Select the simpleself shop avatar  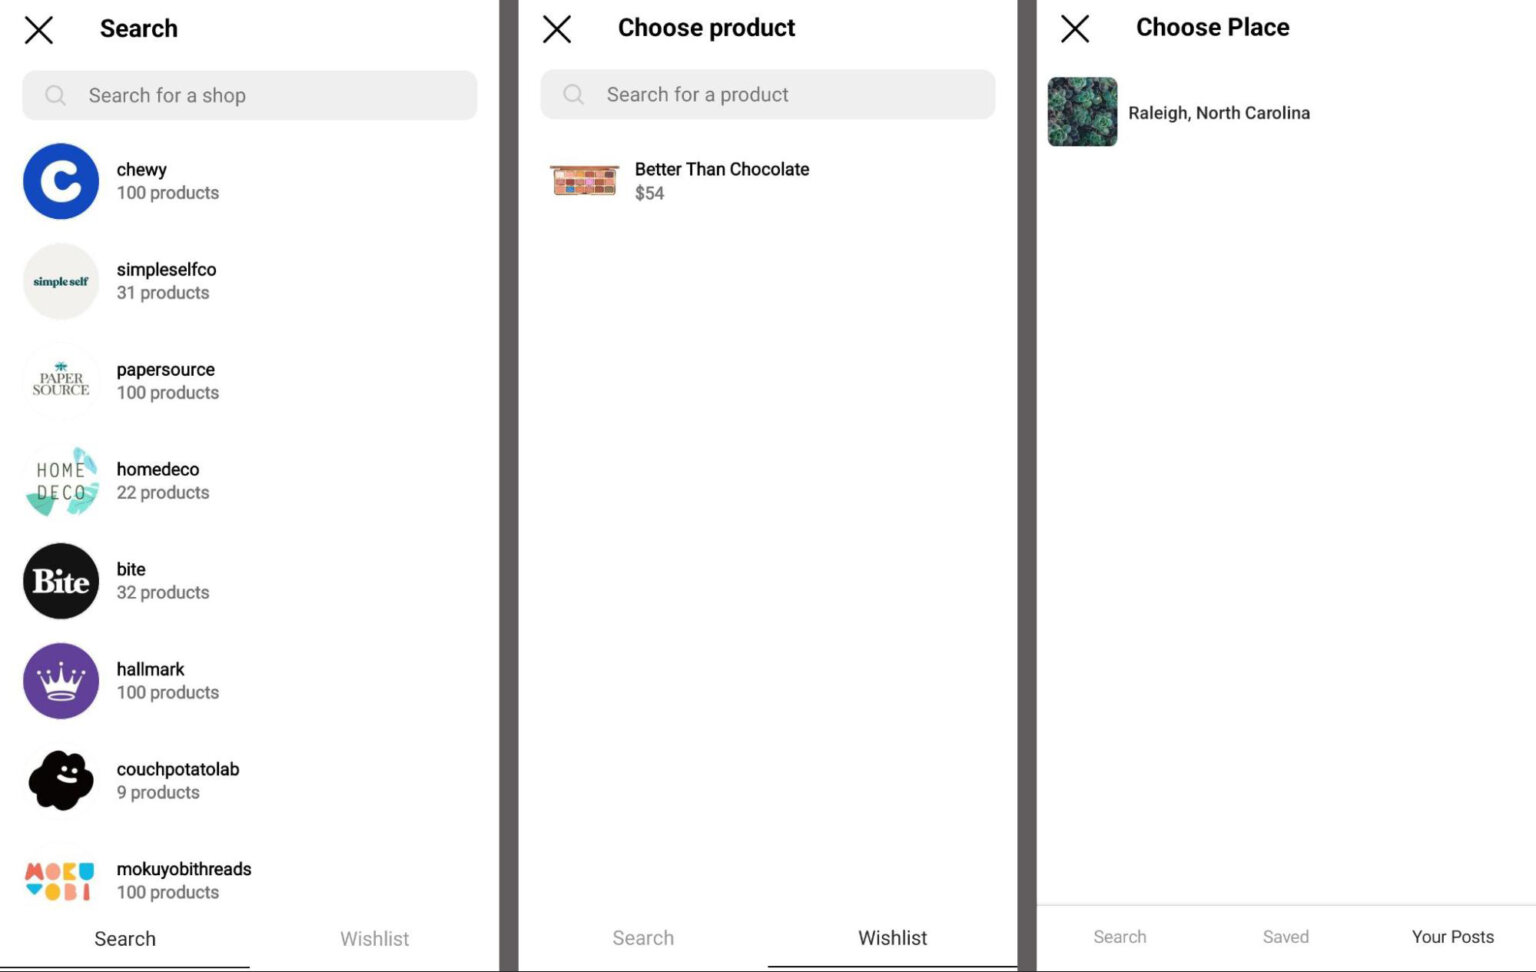(61, 281)
